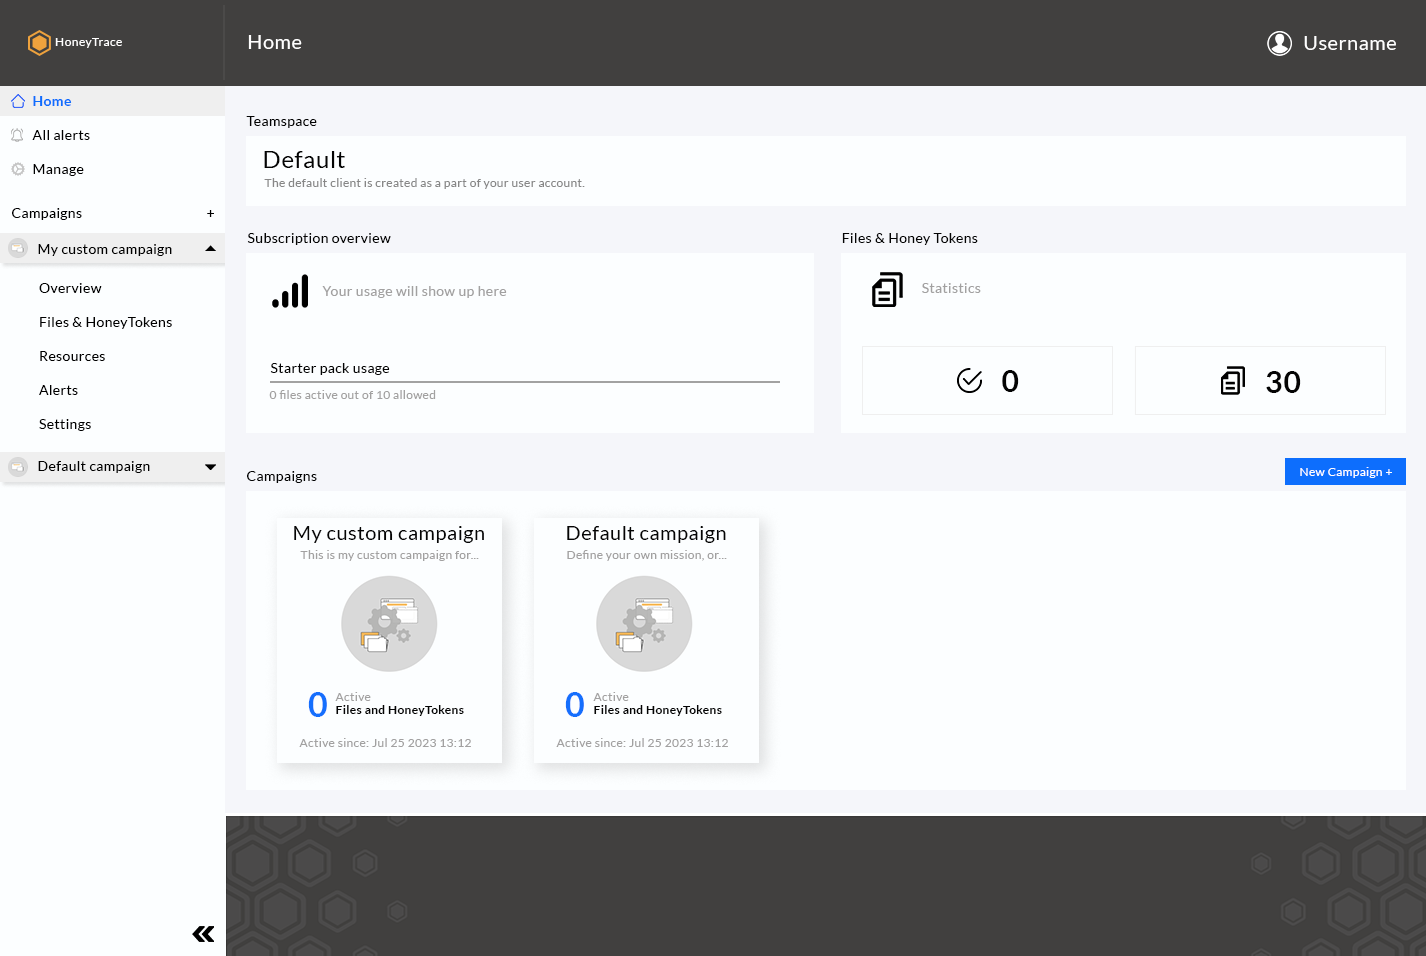
Task: Click the HoneyTrace hexagon logo
Action: [39, 42]
